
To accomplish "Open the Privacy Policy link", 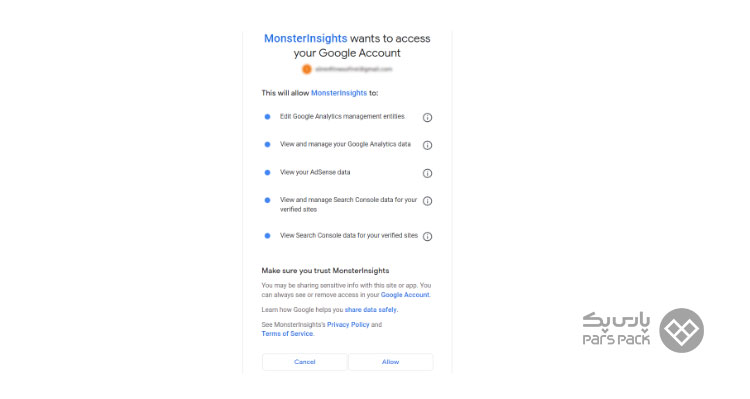I will (348, 324).
